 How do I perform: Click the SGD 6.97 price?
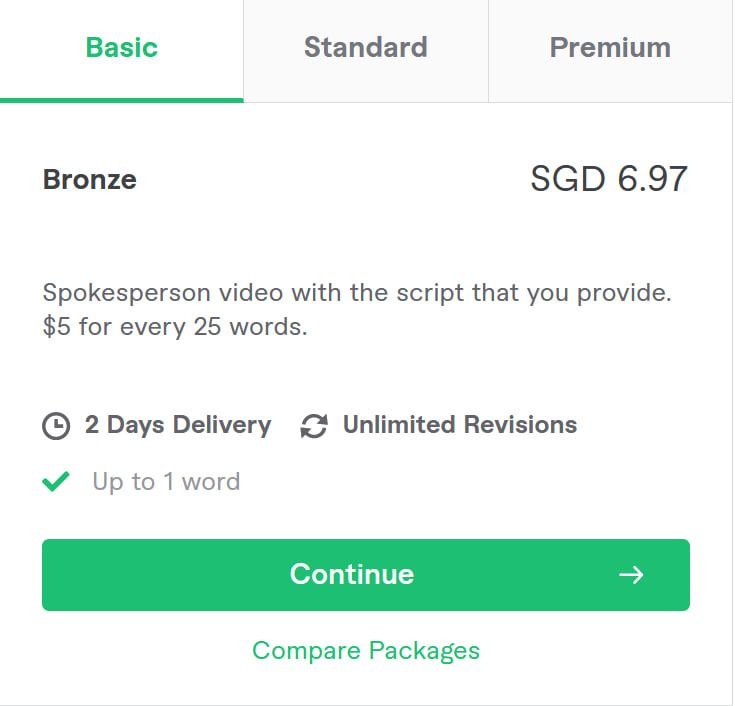[x=608, y=180]
